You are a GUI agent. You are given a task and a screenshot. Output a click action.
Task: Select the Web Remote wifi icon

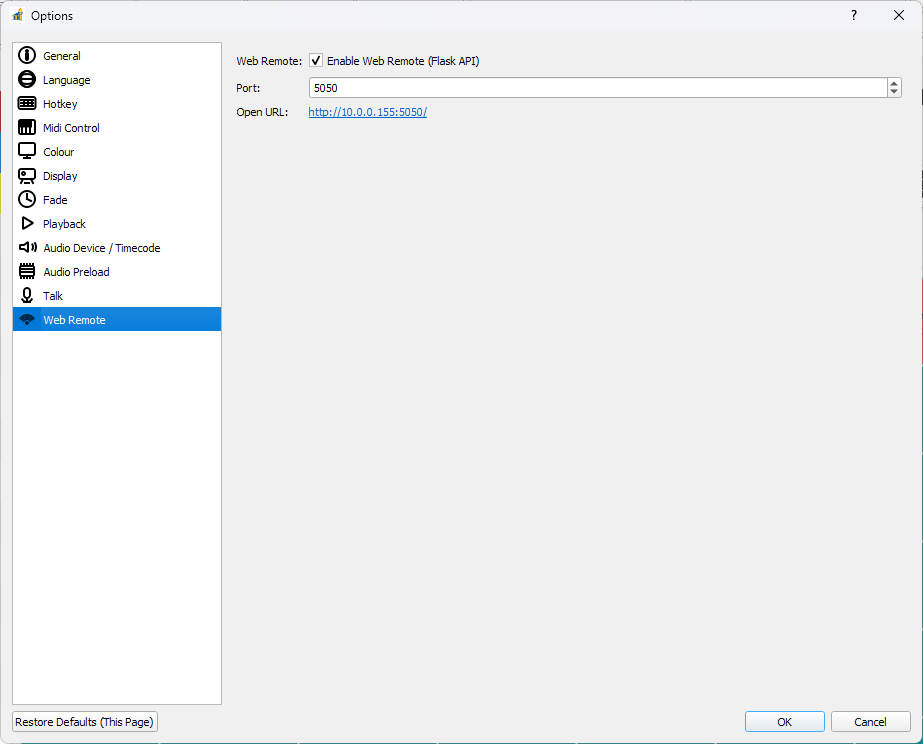[26, 319]
